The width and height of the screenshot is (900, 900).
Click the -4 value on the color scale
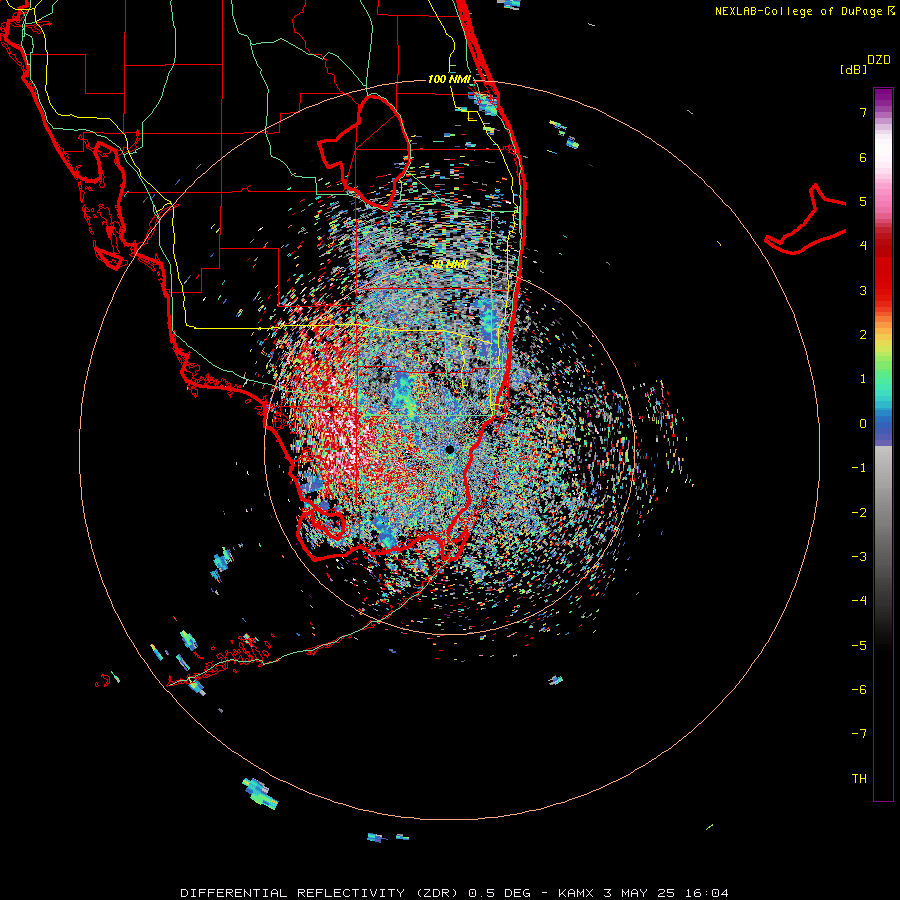(x=859, y=601)
